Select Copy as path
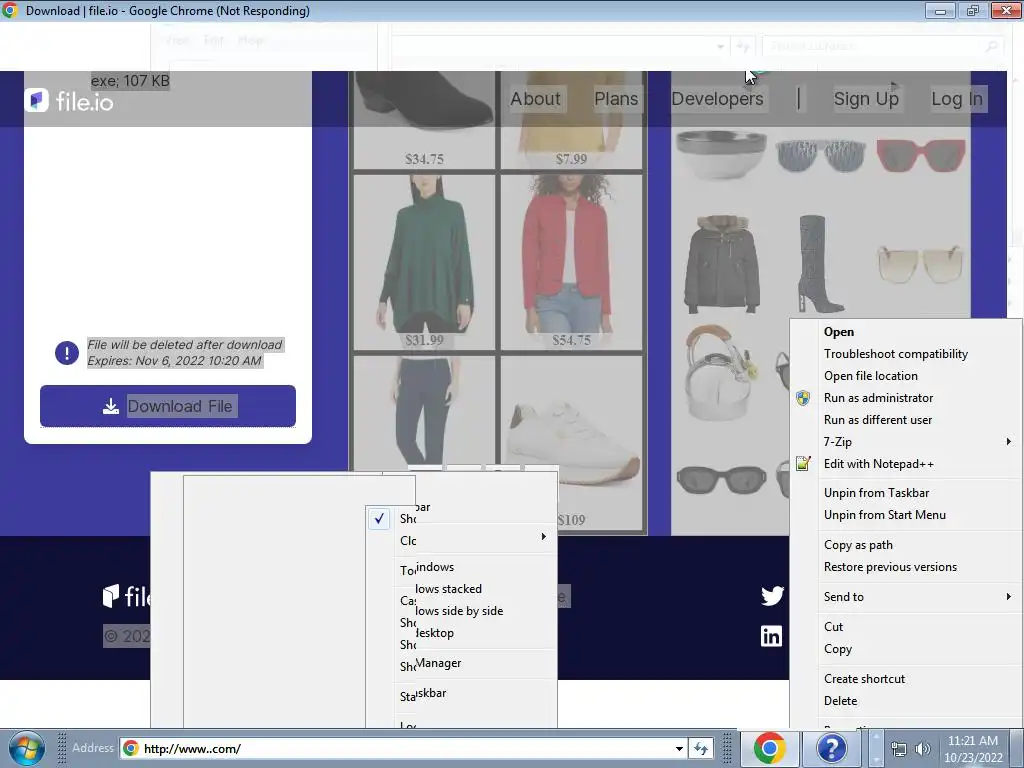The image size is (1024, 768). tap(858, 545)
